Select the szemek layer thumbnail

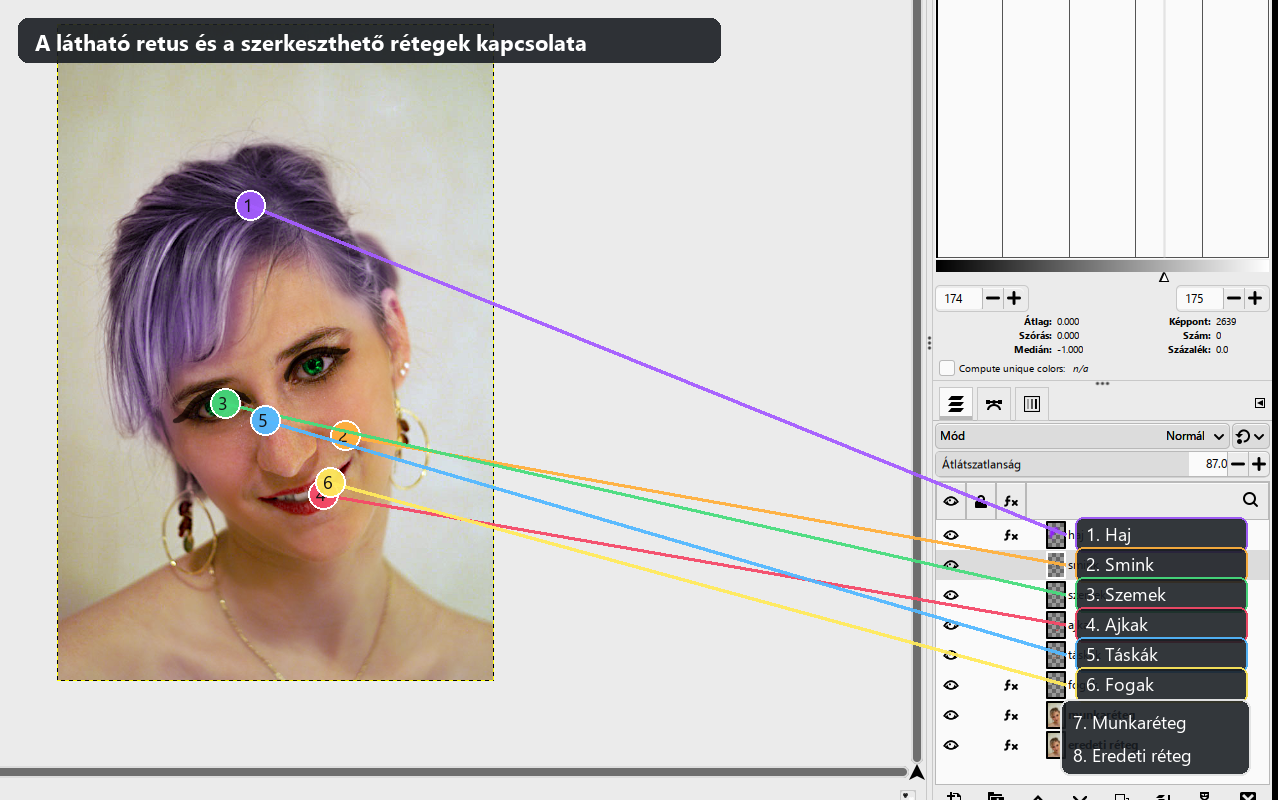click(1056, 595)
